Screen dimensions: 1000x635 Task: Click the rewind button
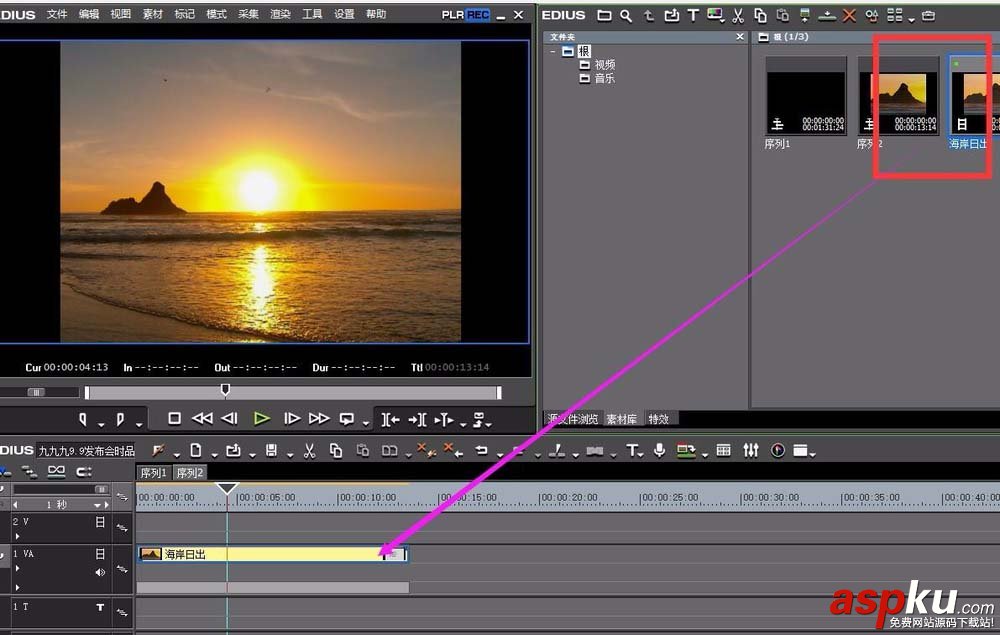click(202, 418)
